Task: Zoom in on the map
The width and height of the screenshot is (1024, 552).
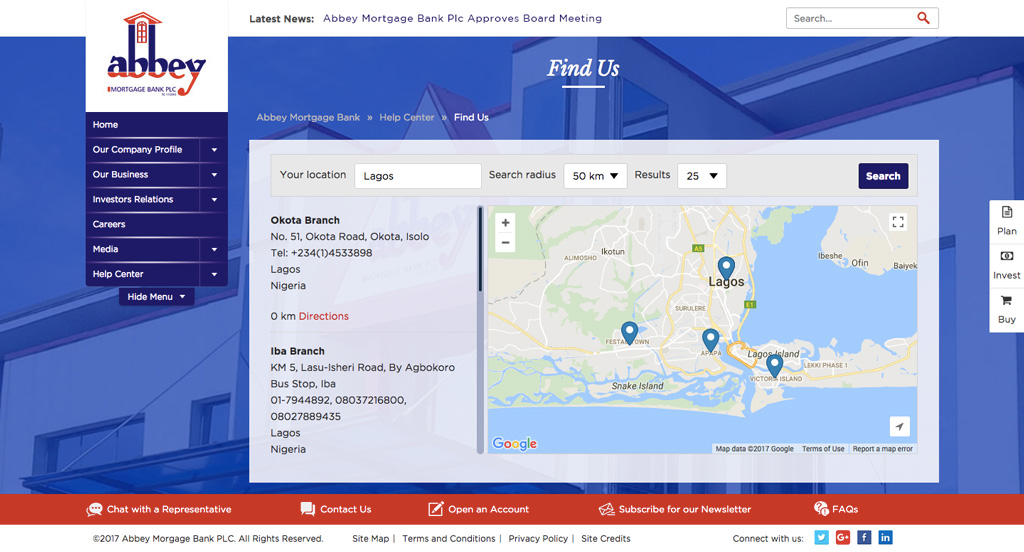Action: pyautogui.click(x=505, y=223)
